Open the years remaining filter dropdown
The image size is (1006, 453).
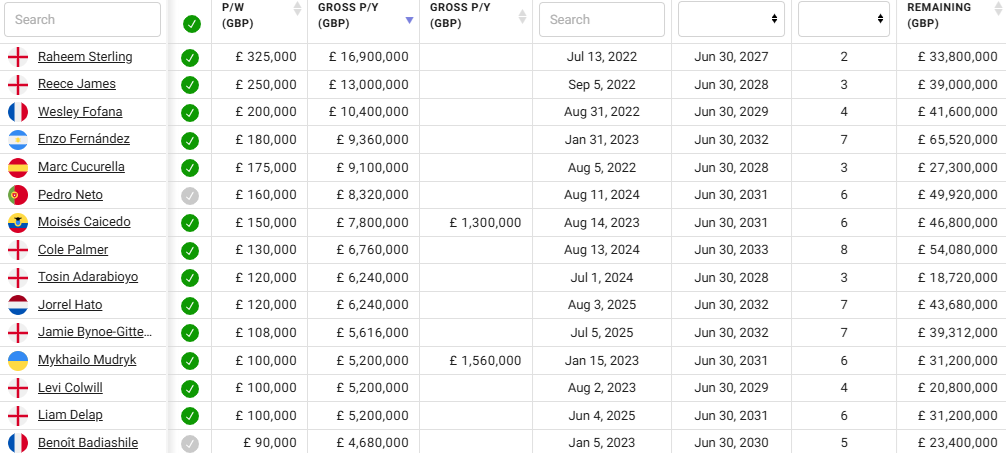[x=843, y=19]
